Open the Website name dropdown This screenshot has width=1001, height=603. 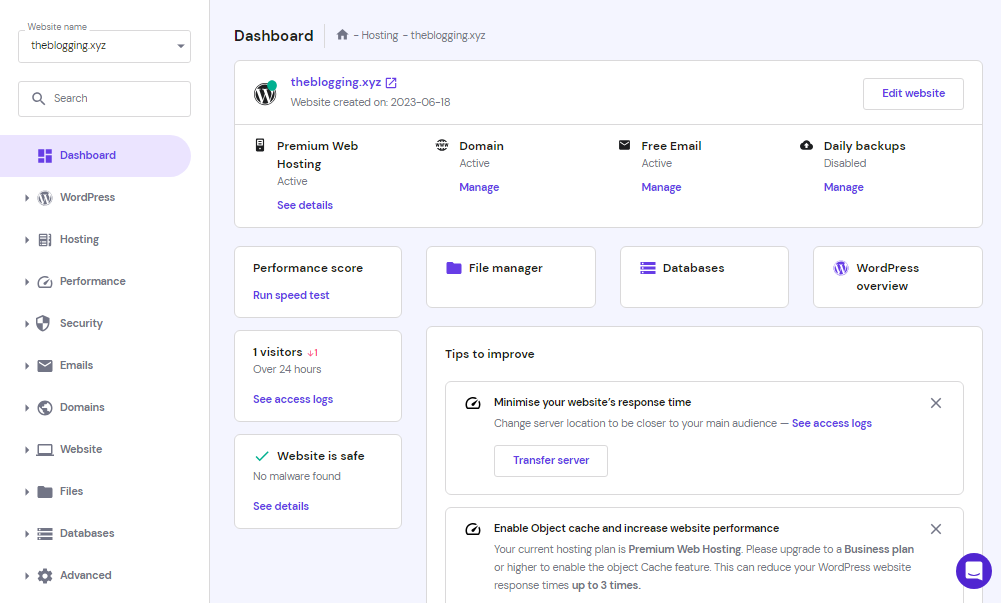pos(104,45)
